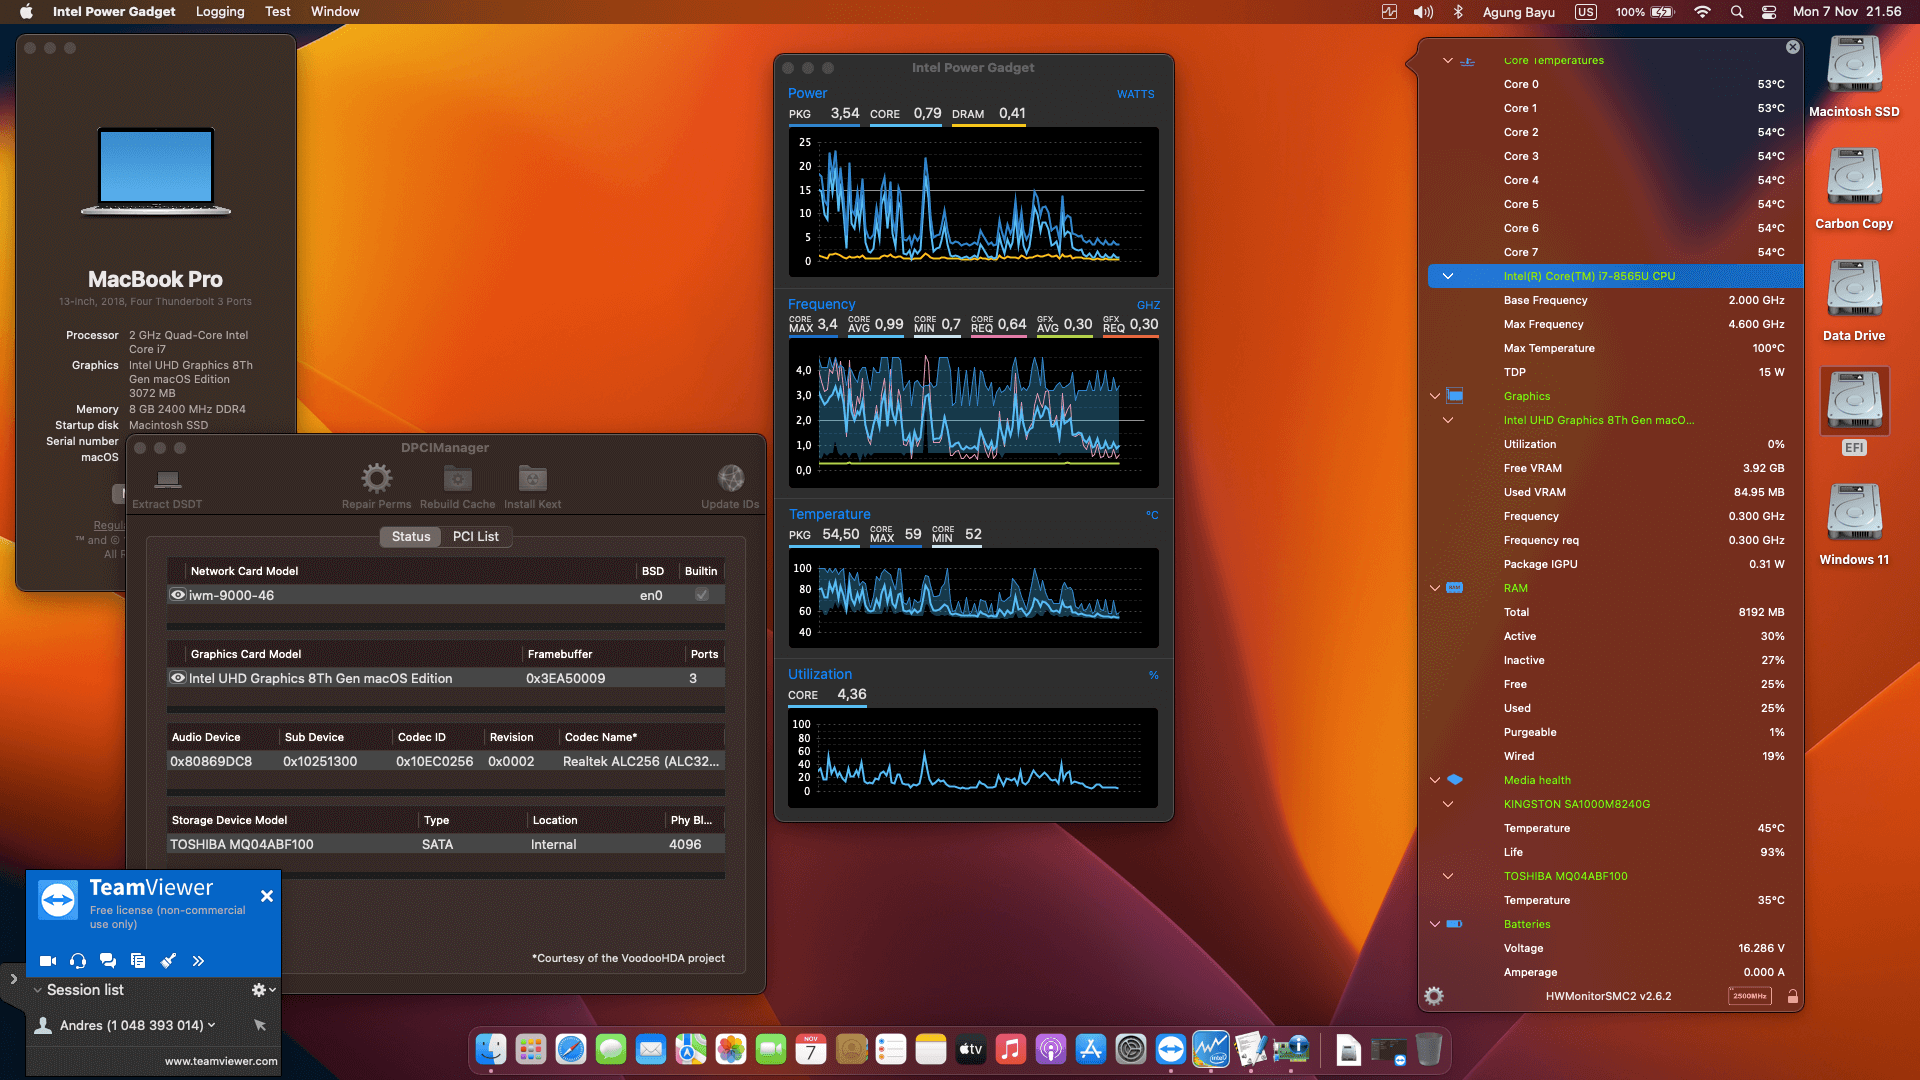1920x1080 pixels.
Task: Start TeamViewer video camera call
Action: (48, 961)
